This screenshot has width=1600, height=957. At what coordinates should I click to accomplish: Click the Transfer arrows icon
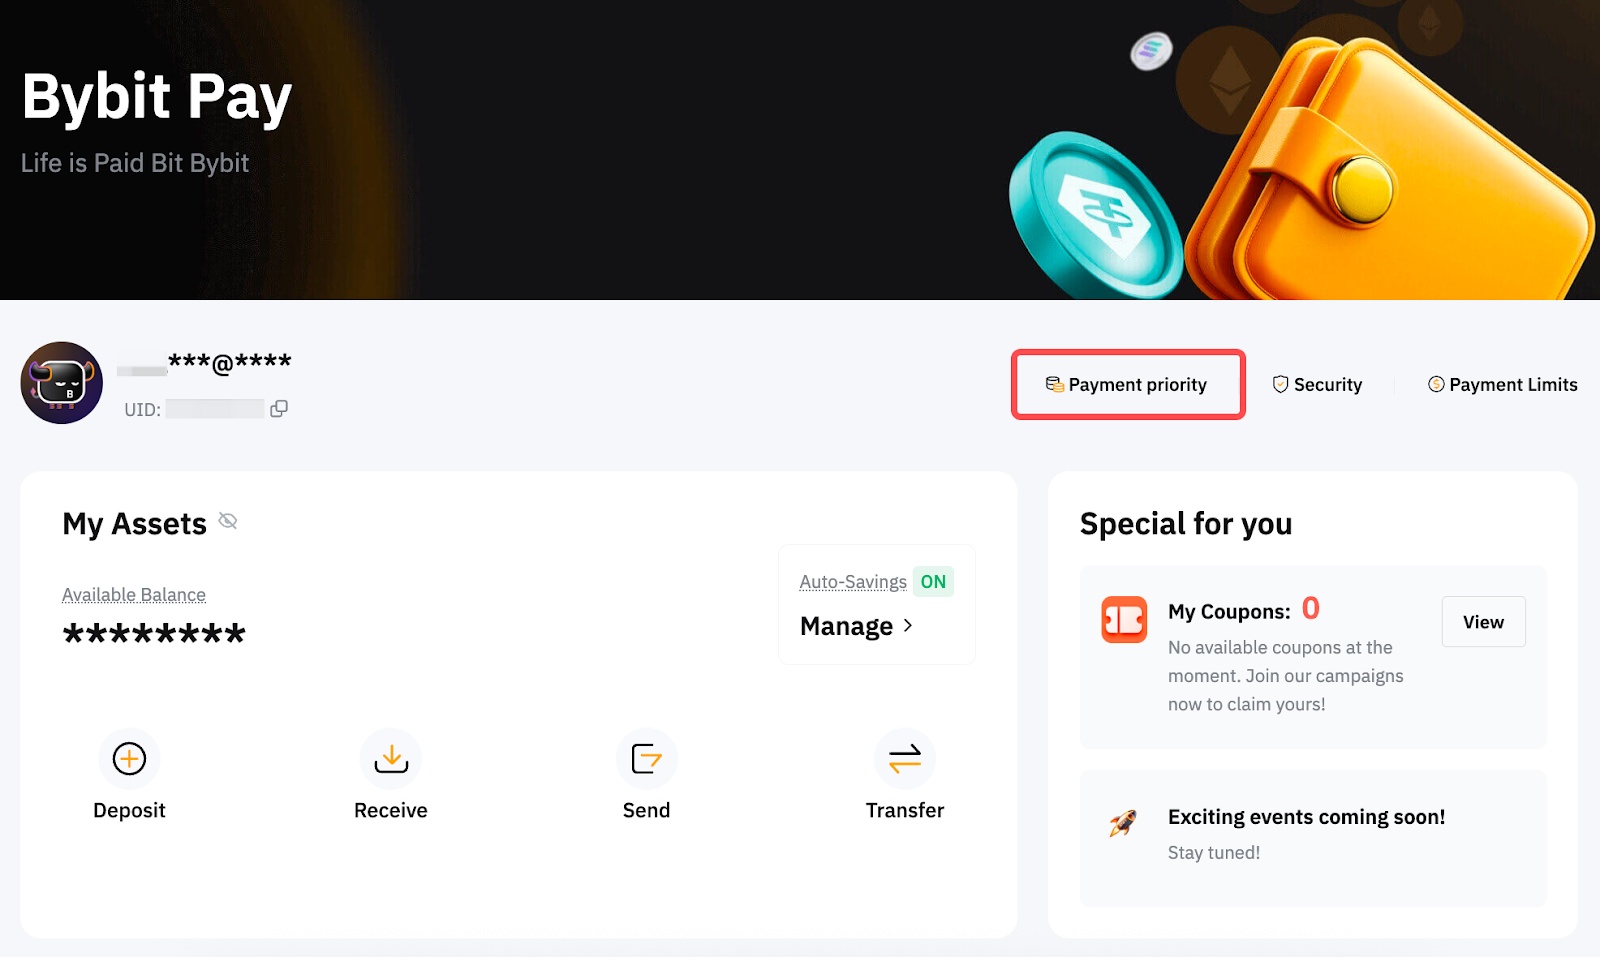pos(905,759)
